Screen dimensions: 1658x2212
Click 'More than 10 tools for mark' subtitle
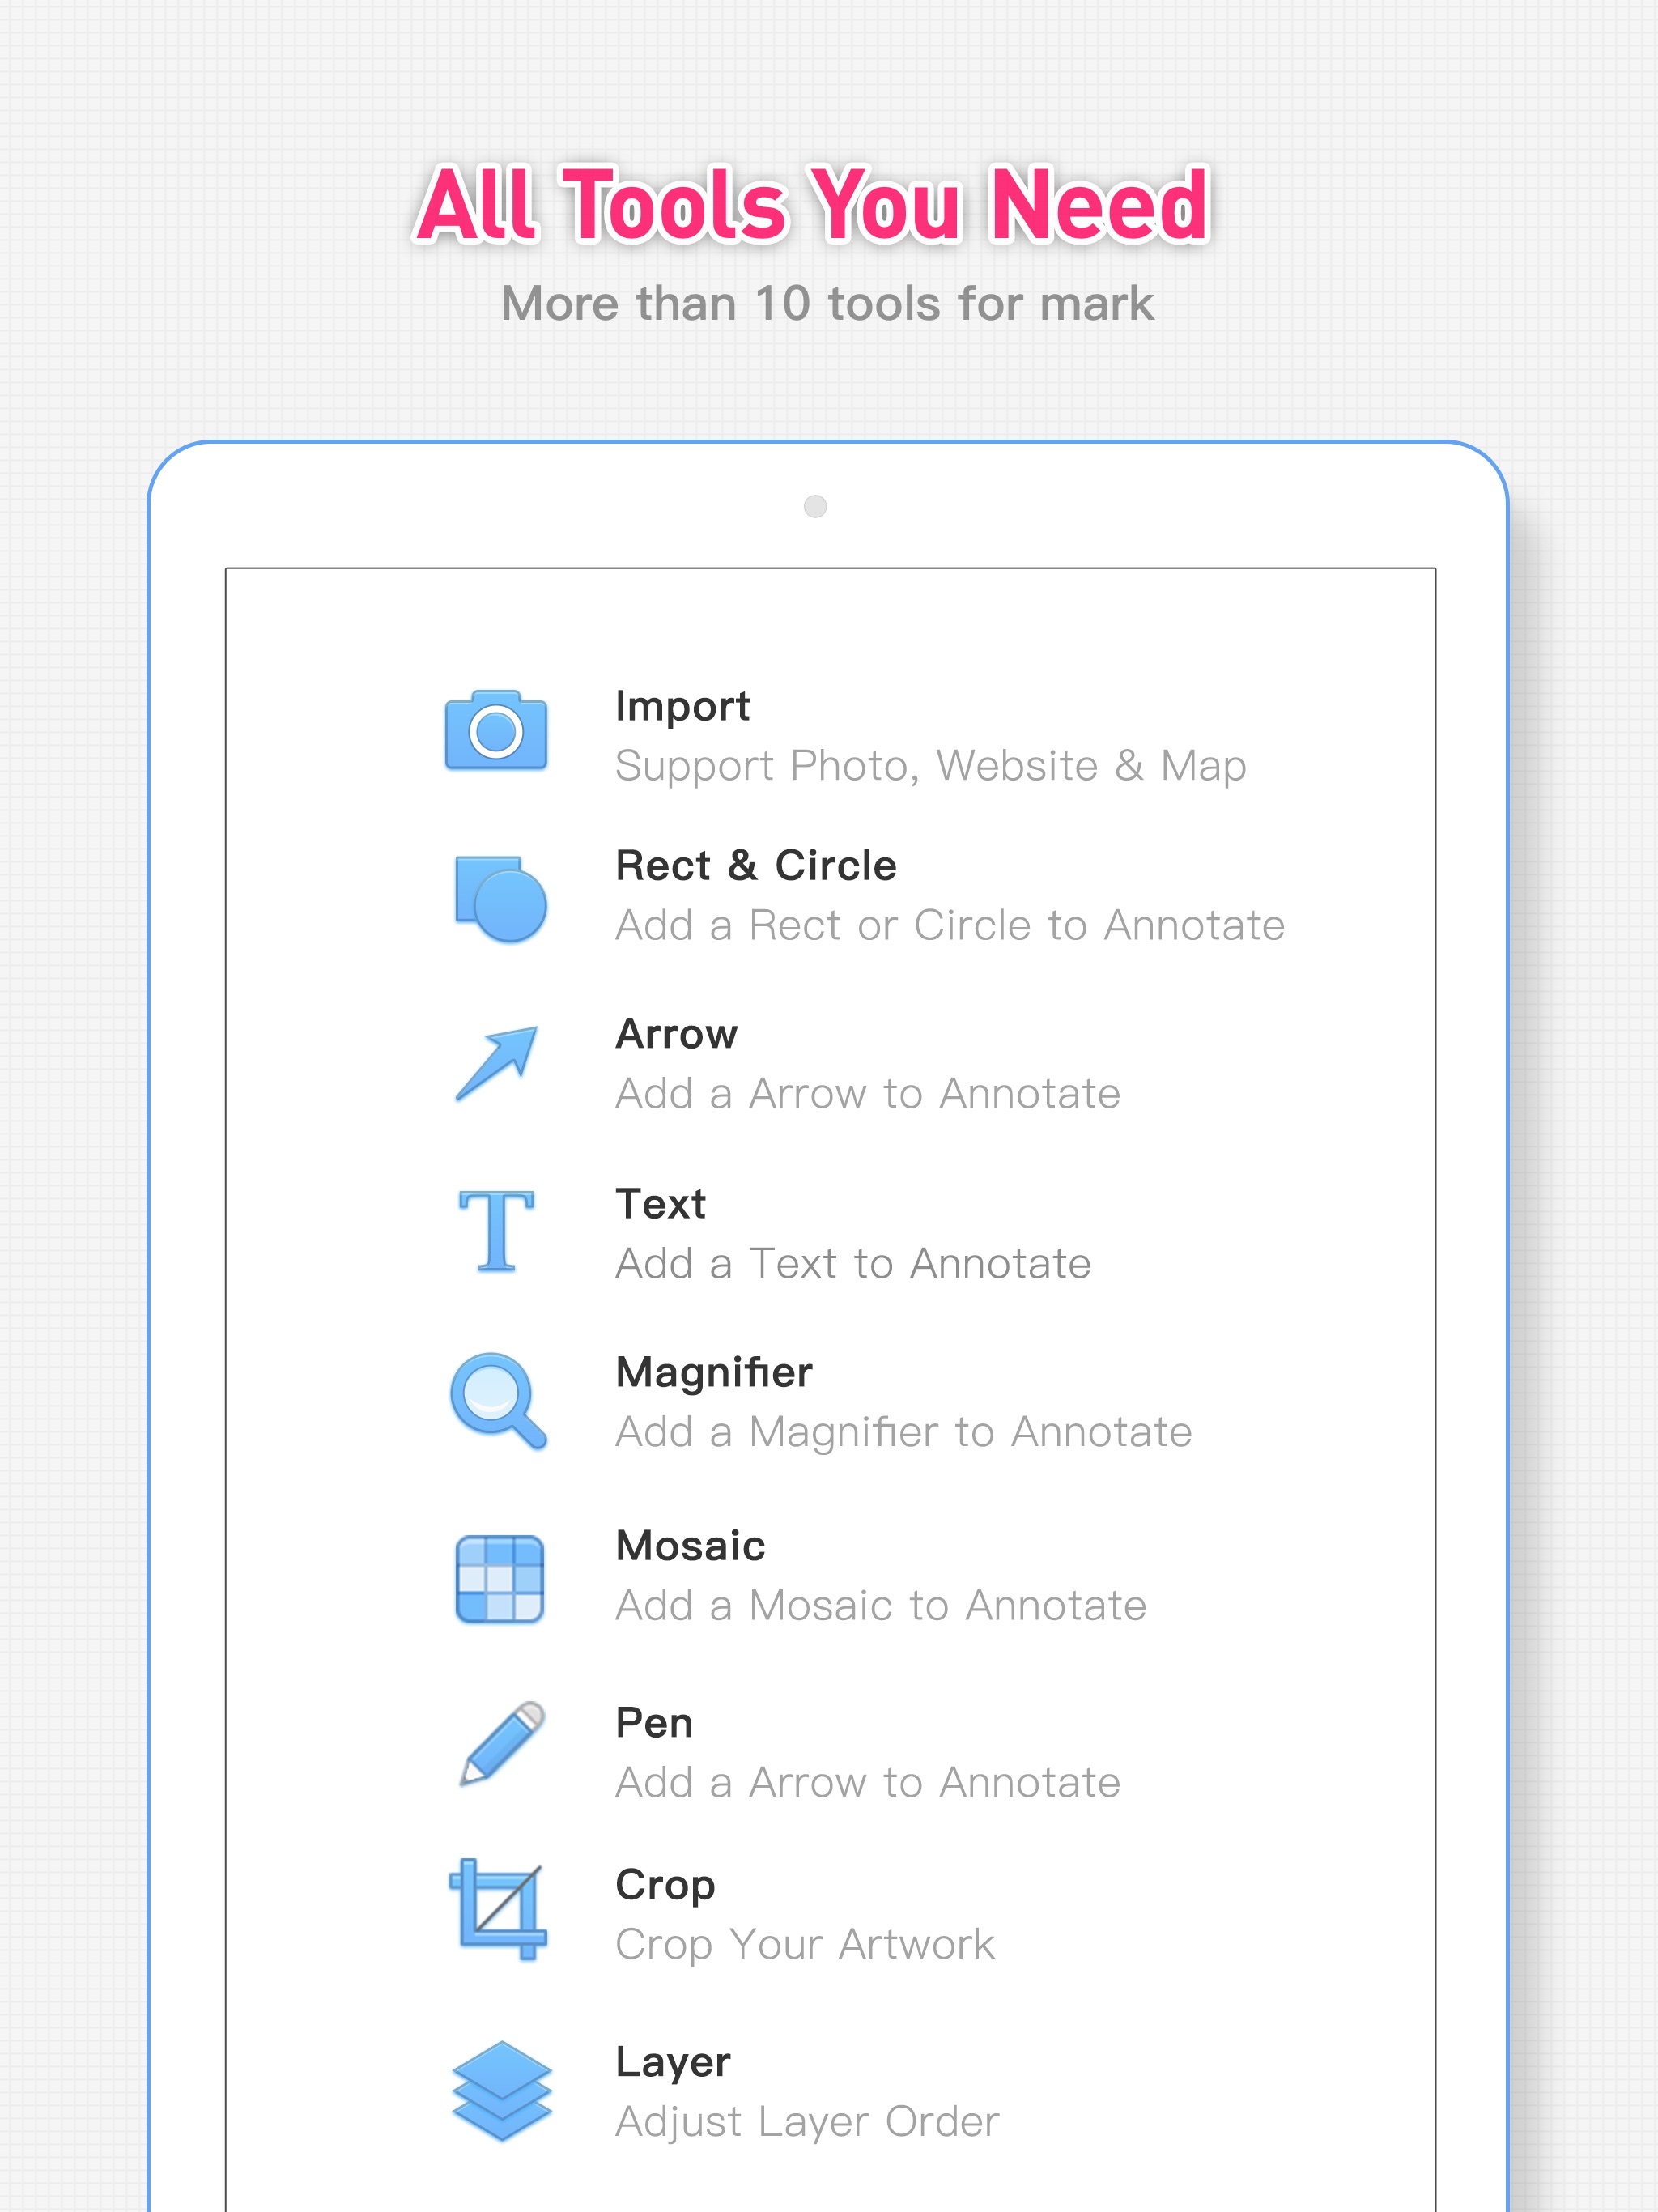(x=827, y=304)
